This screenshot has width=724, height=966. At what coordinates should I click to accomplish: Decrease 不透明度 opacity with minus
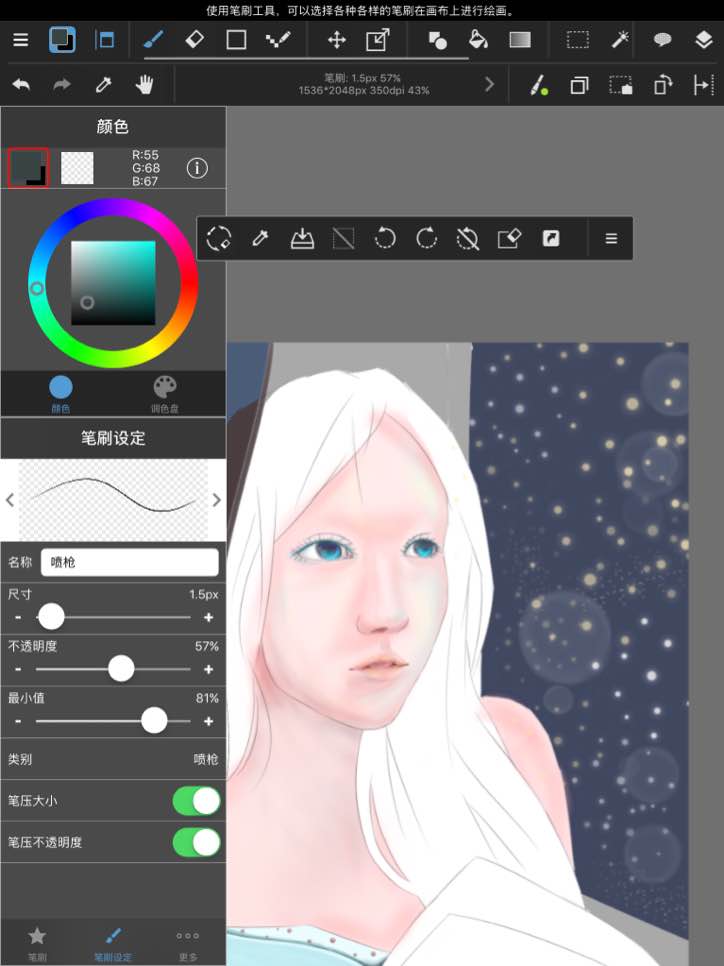[18, 669]
